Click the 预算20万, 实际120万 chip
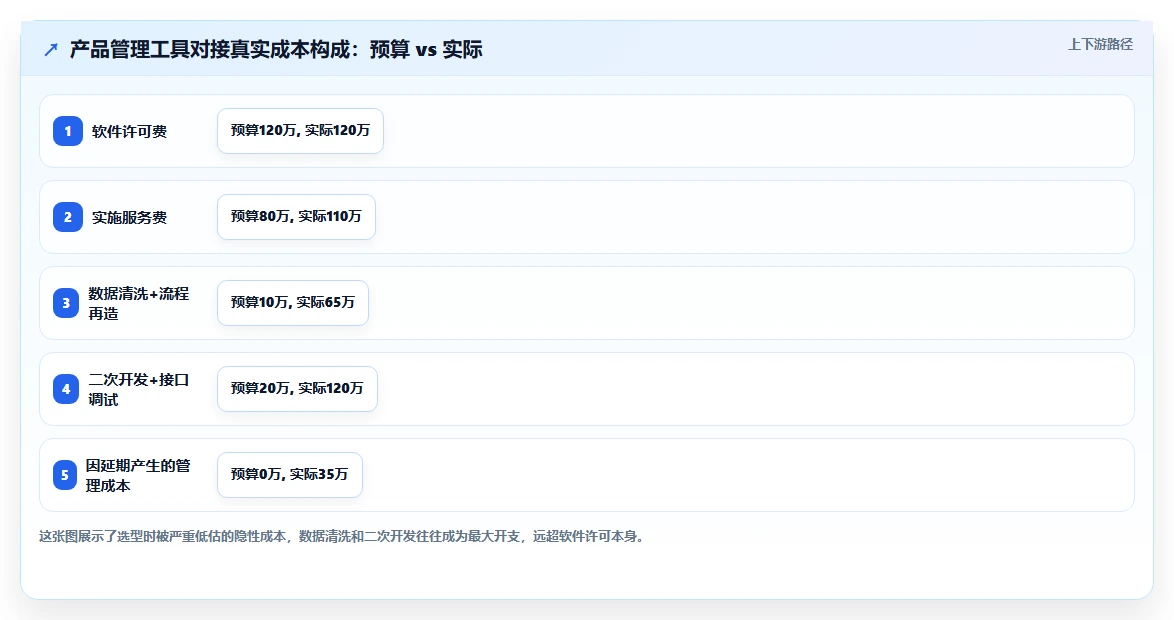The image size is (1174, 620). 297,389
